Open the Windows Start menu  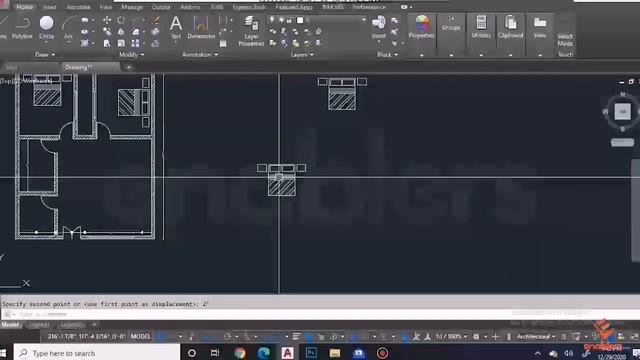click(x=4, y=353)
